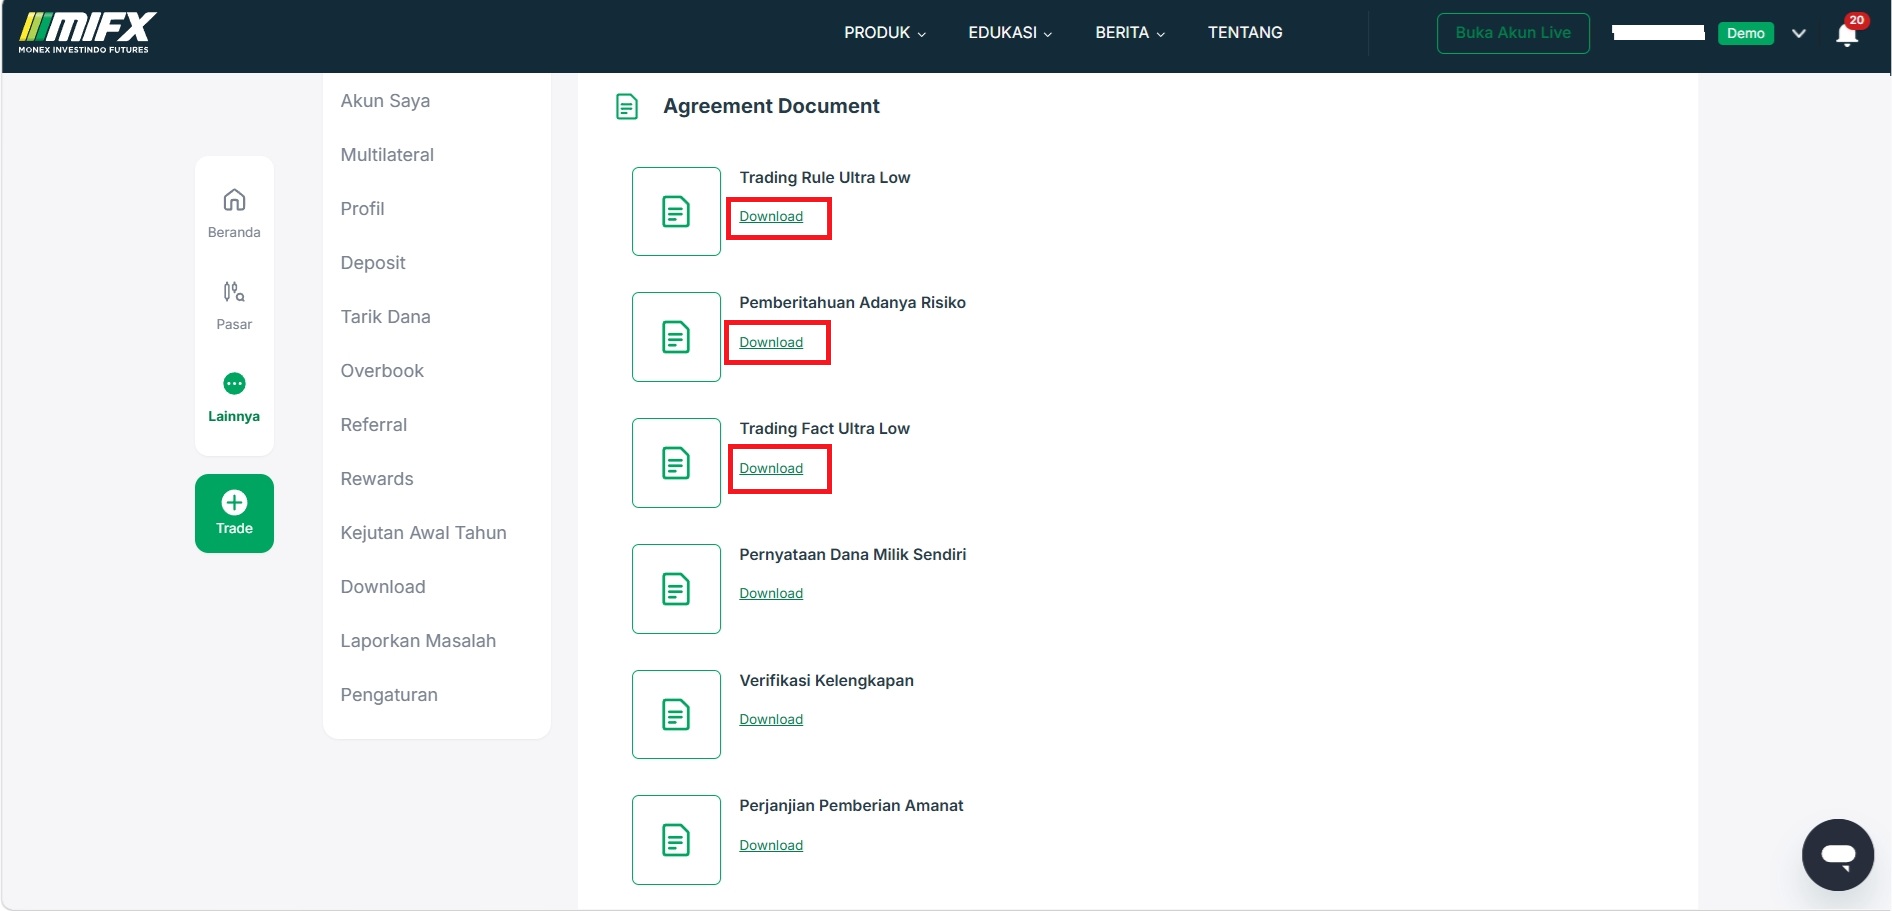
Task: Open the Beranda home icon
Action: [234, 200]
